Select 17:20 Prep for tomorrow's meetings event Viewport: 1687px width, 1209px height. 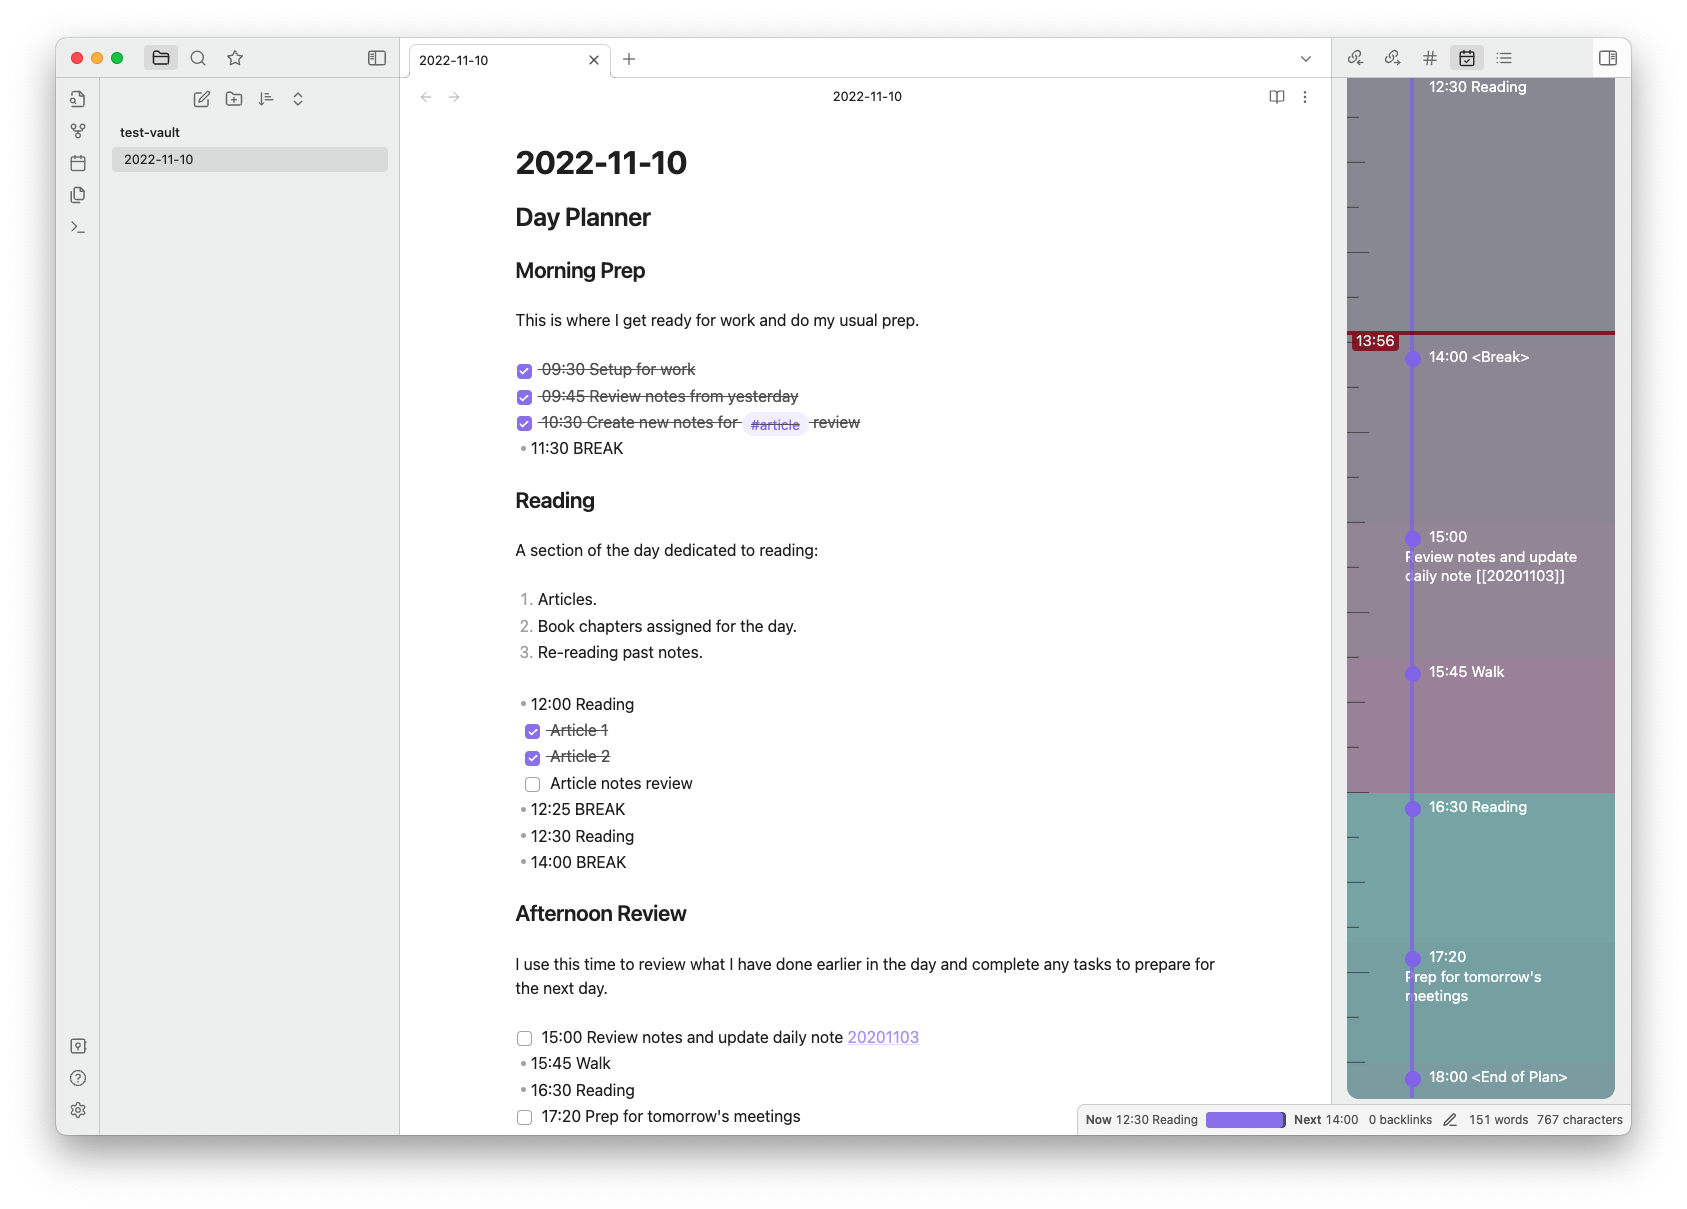1480,1003
